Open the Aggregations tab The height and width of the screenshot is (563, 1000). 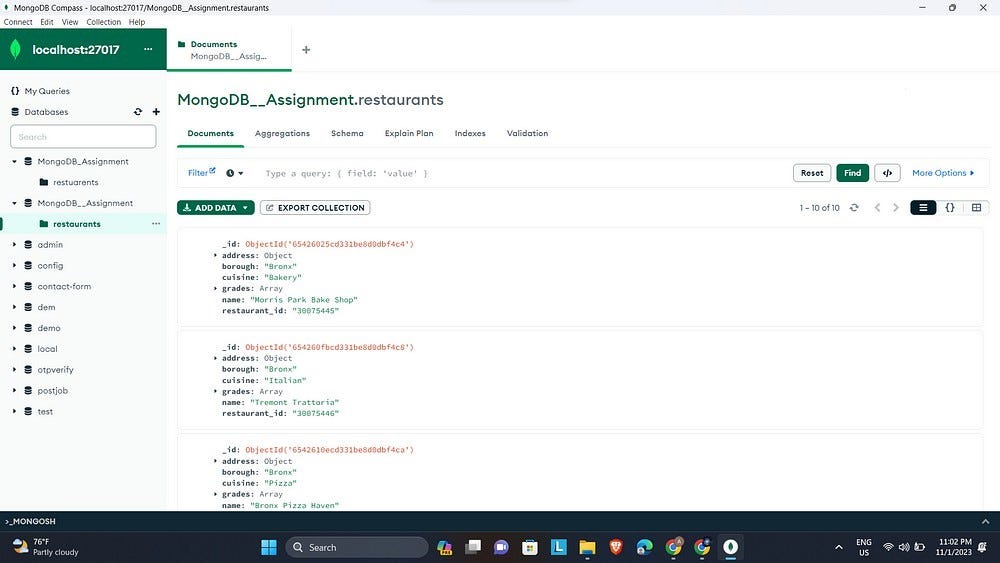click(282, 133)
